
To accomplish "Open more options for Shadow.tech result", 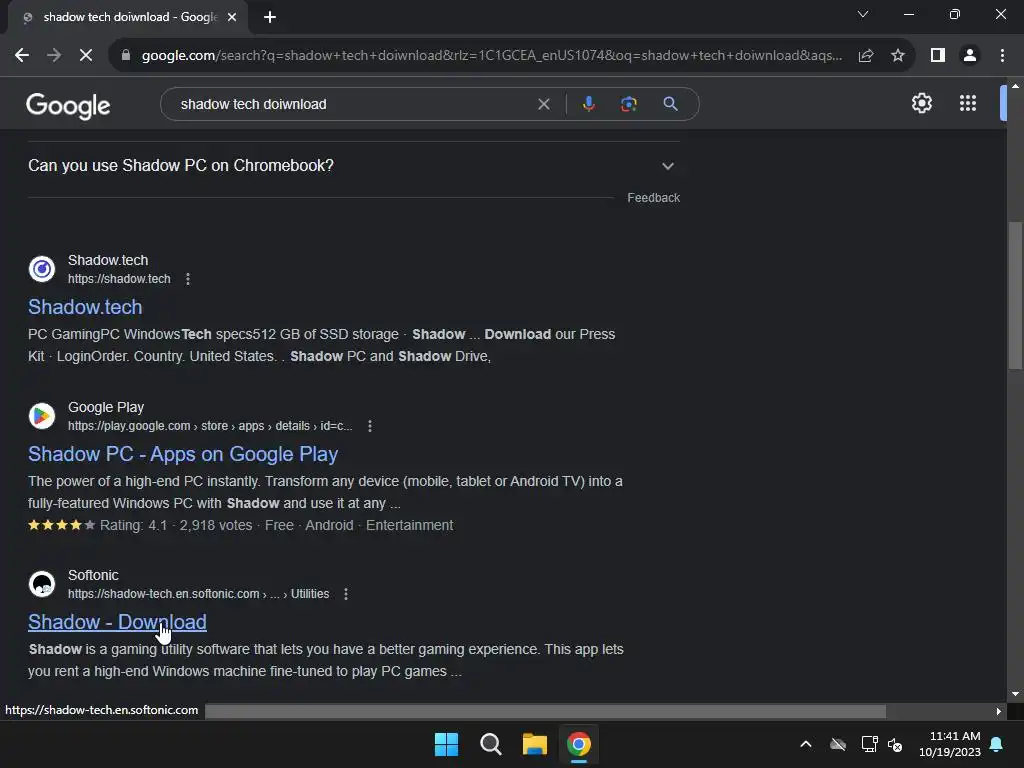I will tap(188, 279).
